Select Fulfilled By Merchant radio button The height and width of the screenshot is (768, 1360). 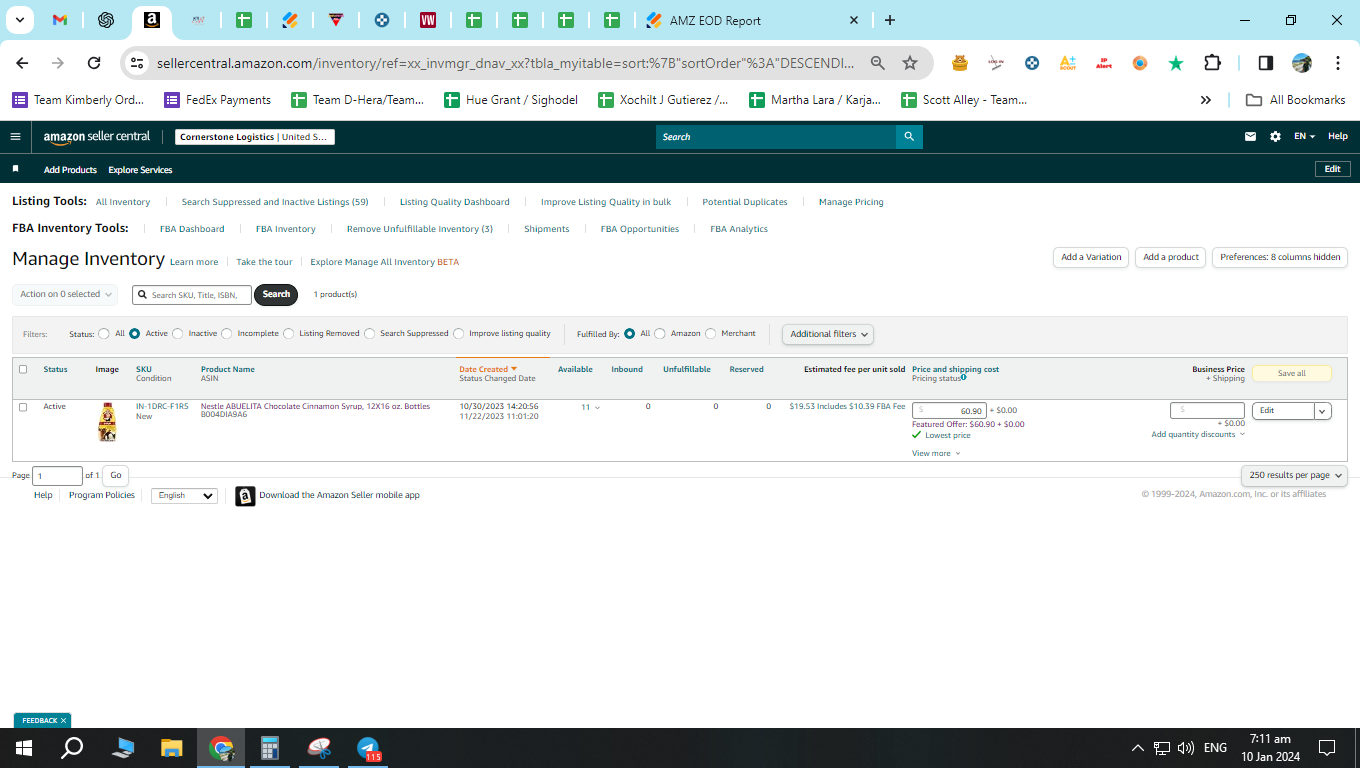click(711, 334)
